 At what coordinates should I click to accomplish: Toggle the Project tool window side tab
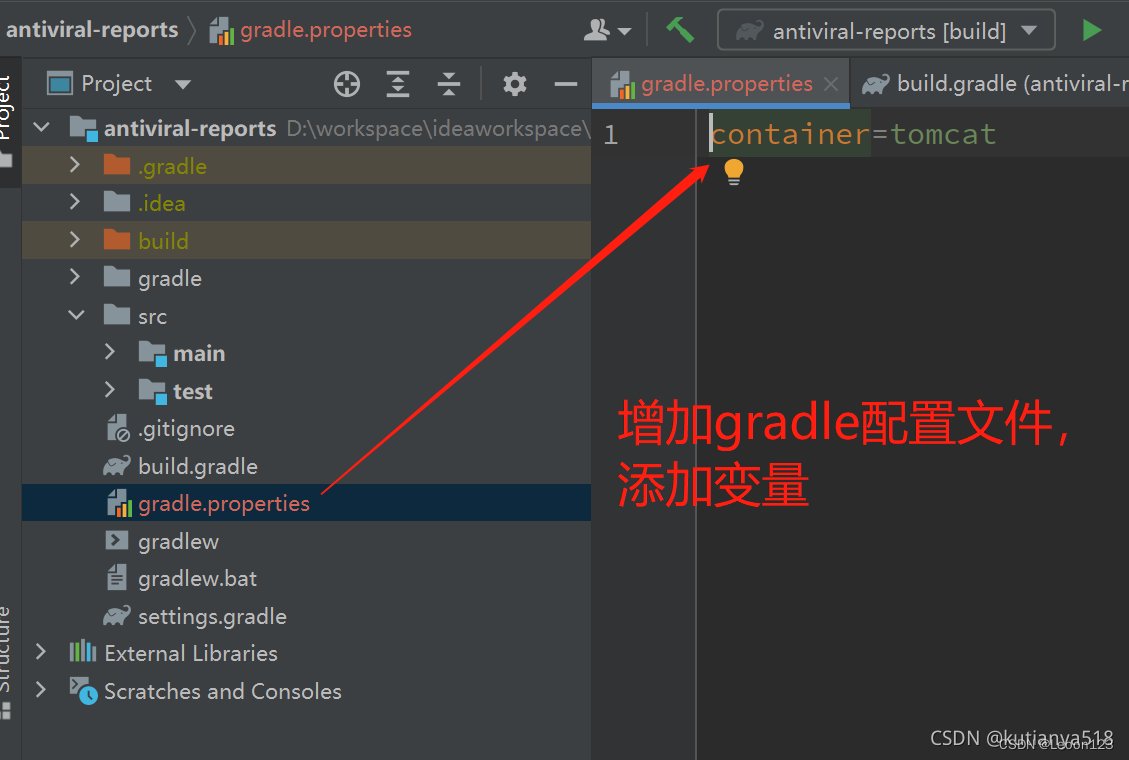pyautogui.click(x=7, y=121)
